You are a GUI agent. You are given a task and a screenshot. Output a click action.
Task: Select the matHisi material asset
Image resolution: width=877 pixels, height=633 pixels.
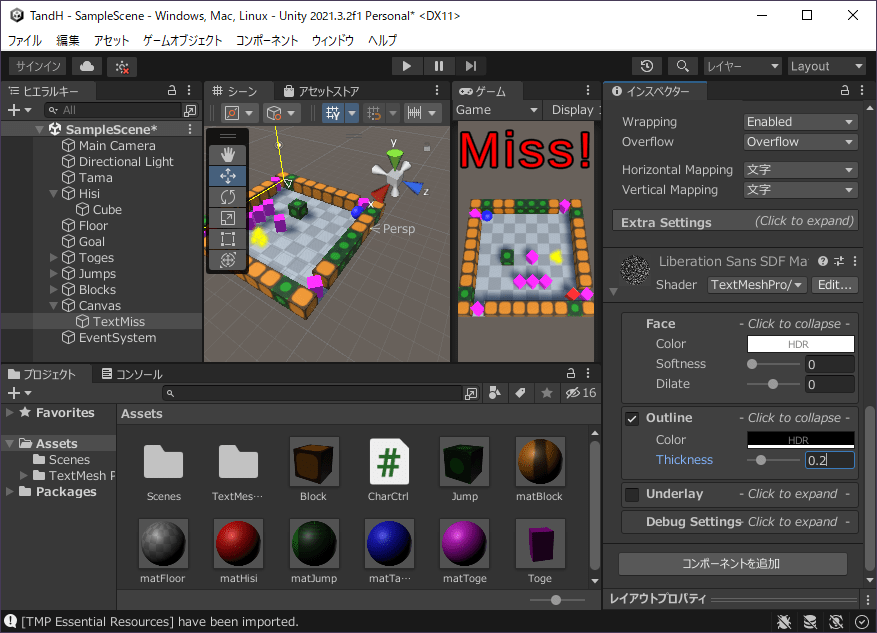tap(238, 551)
